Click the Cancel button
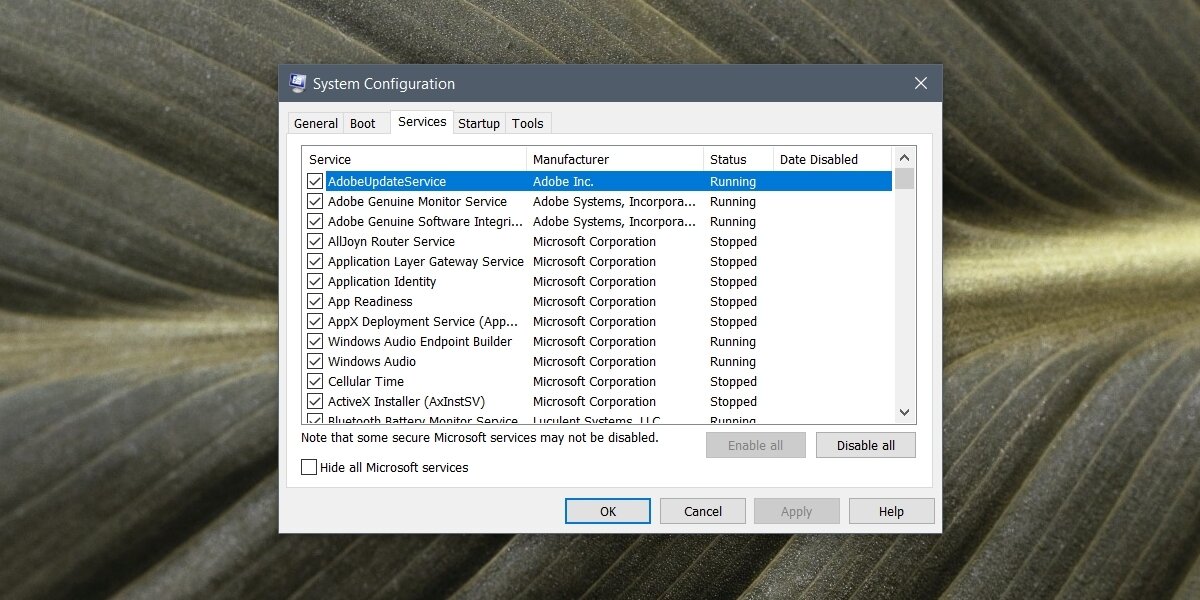The image size is (1200, 600). point(703,511)
